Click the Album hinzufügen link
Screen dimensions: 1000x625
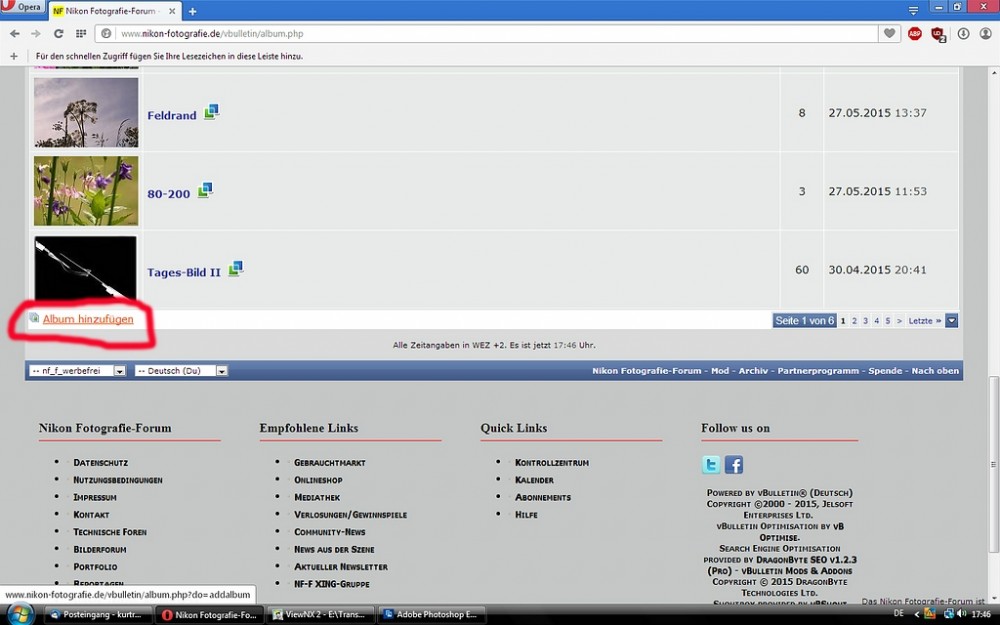coord(88,319)
